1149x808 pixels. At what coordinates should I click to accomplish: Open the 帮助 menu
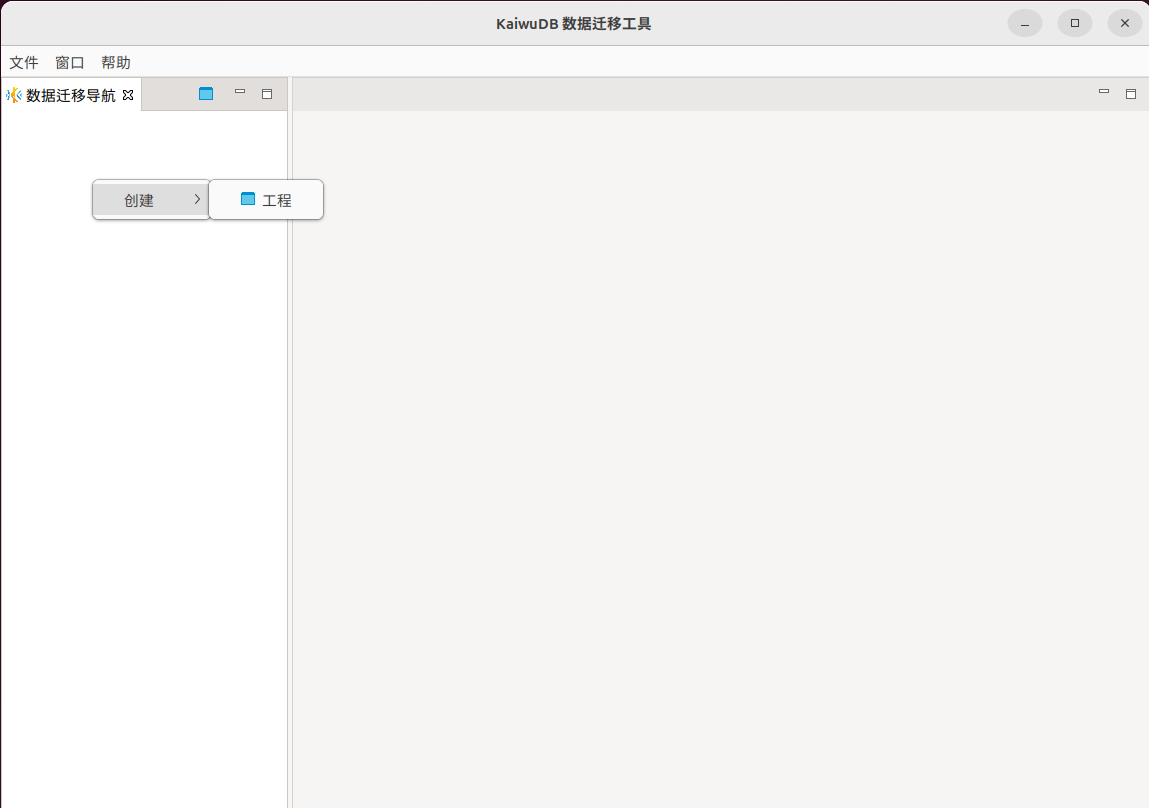click(x=116, y=62)
